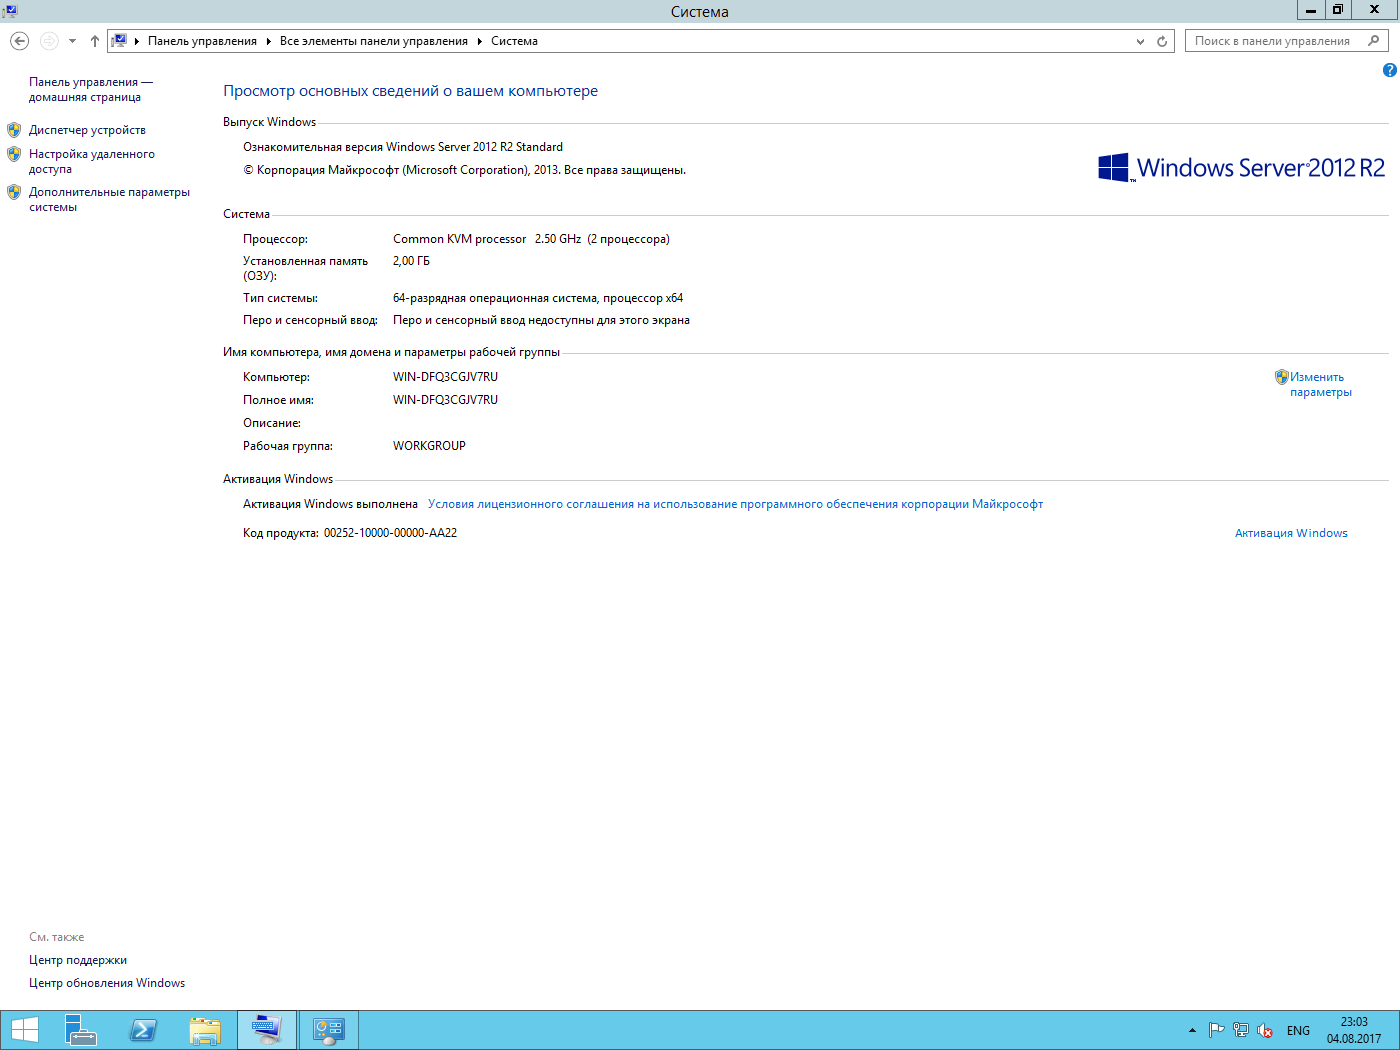Click 'Изменить параметры' link
The width and height of the screenshot is (1400, 1050).
coord(1320,384)
